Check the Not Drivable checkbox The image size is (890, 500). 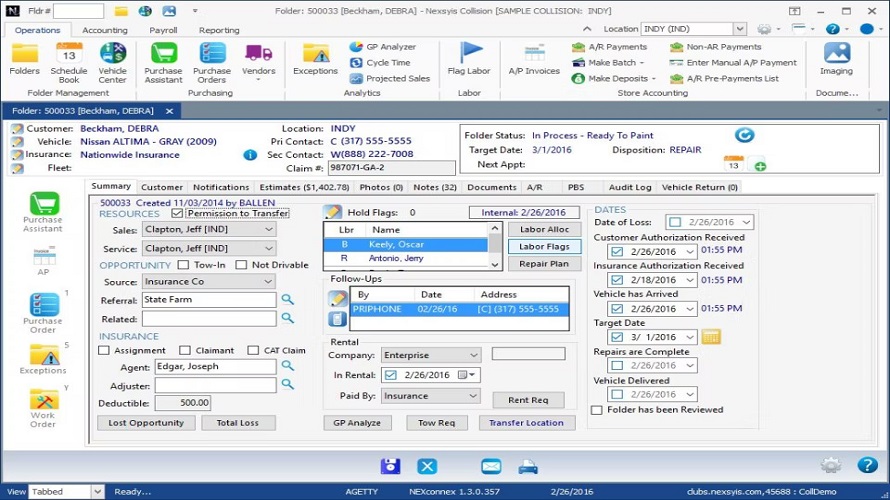(x=241, y=264)
